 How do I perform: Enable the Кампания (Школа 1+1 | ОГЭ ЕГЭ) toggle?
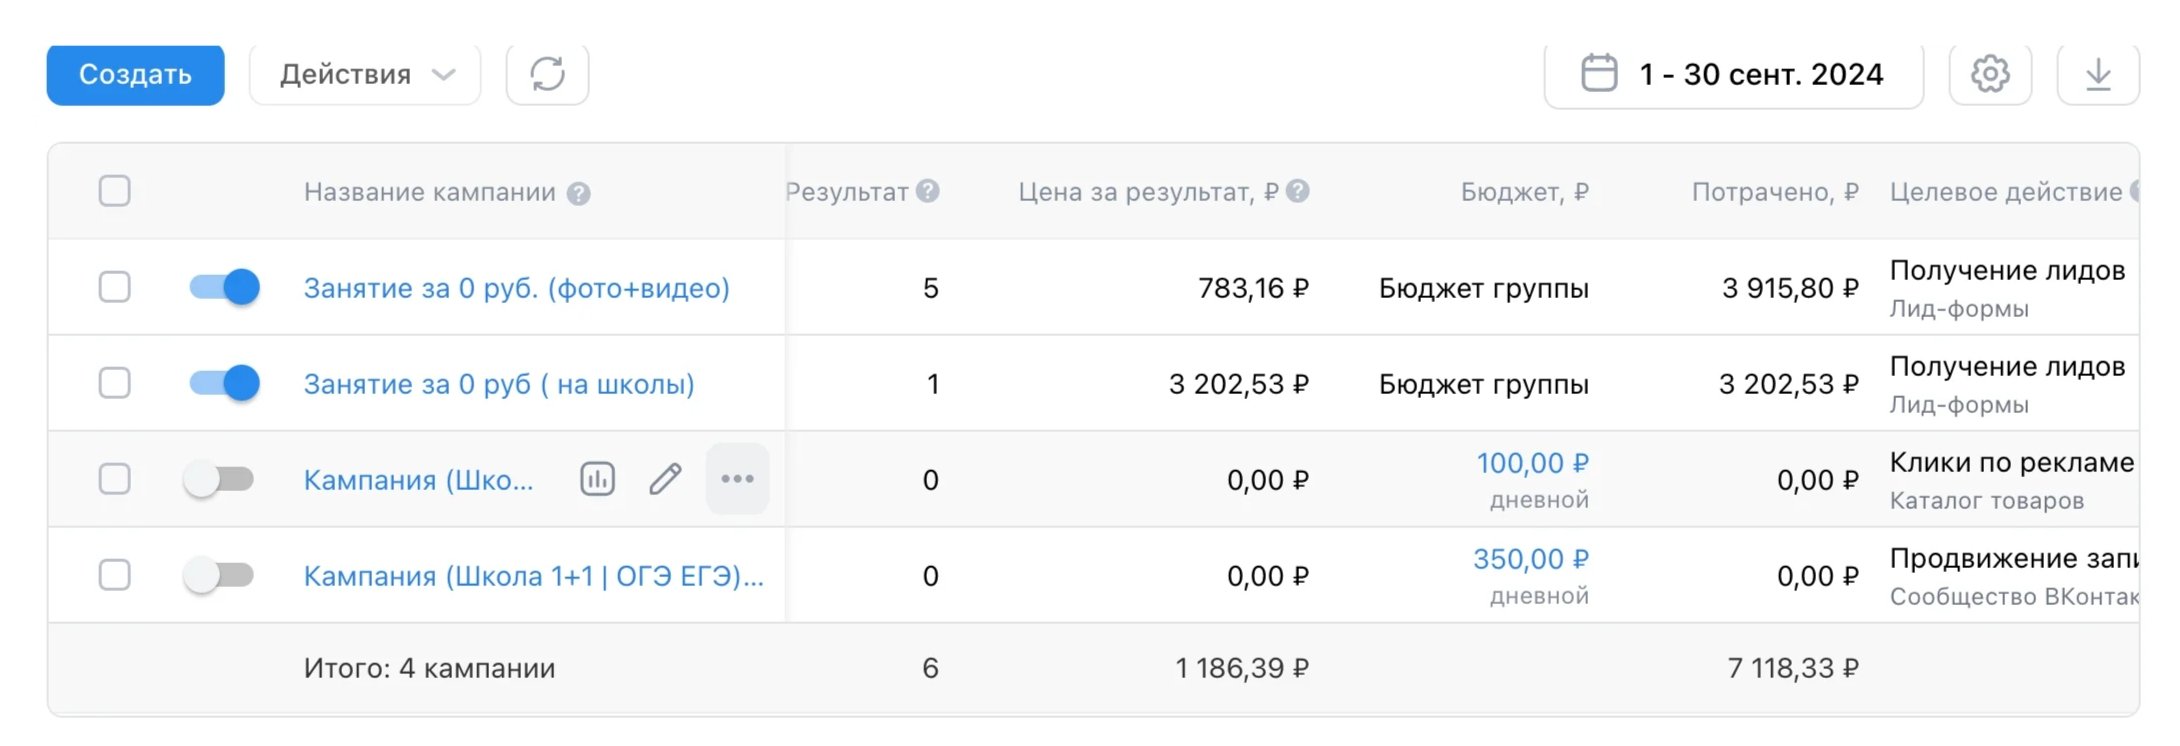219,575
